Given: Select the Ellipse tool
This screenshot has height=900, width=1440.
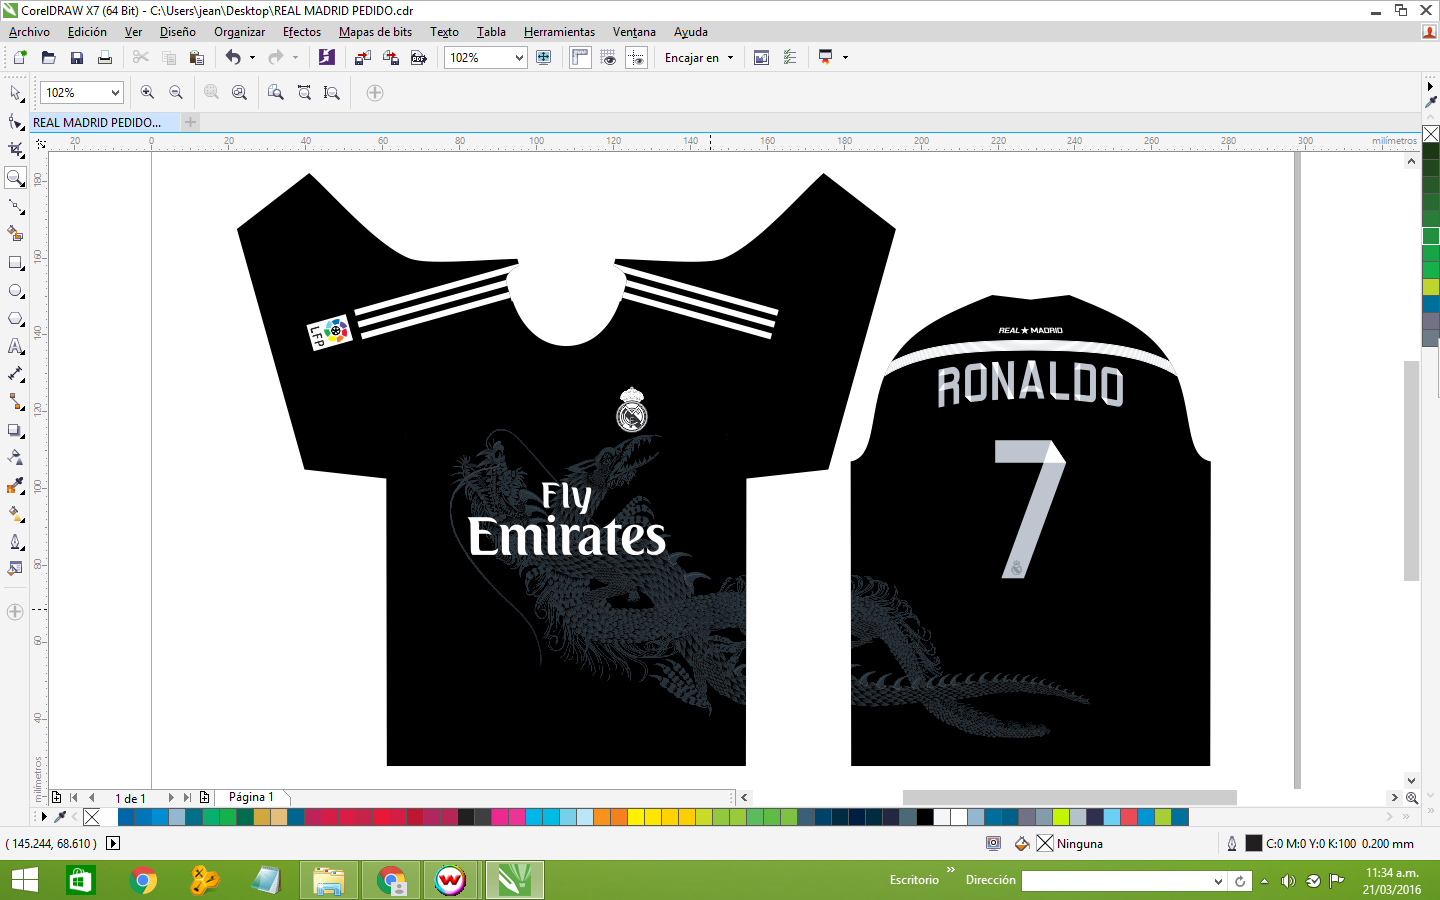Looking at the screenshot, I should coord(15,291).
